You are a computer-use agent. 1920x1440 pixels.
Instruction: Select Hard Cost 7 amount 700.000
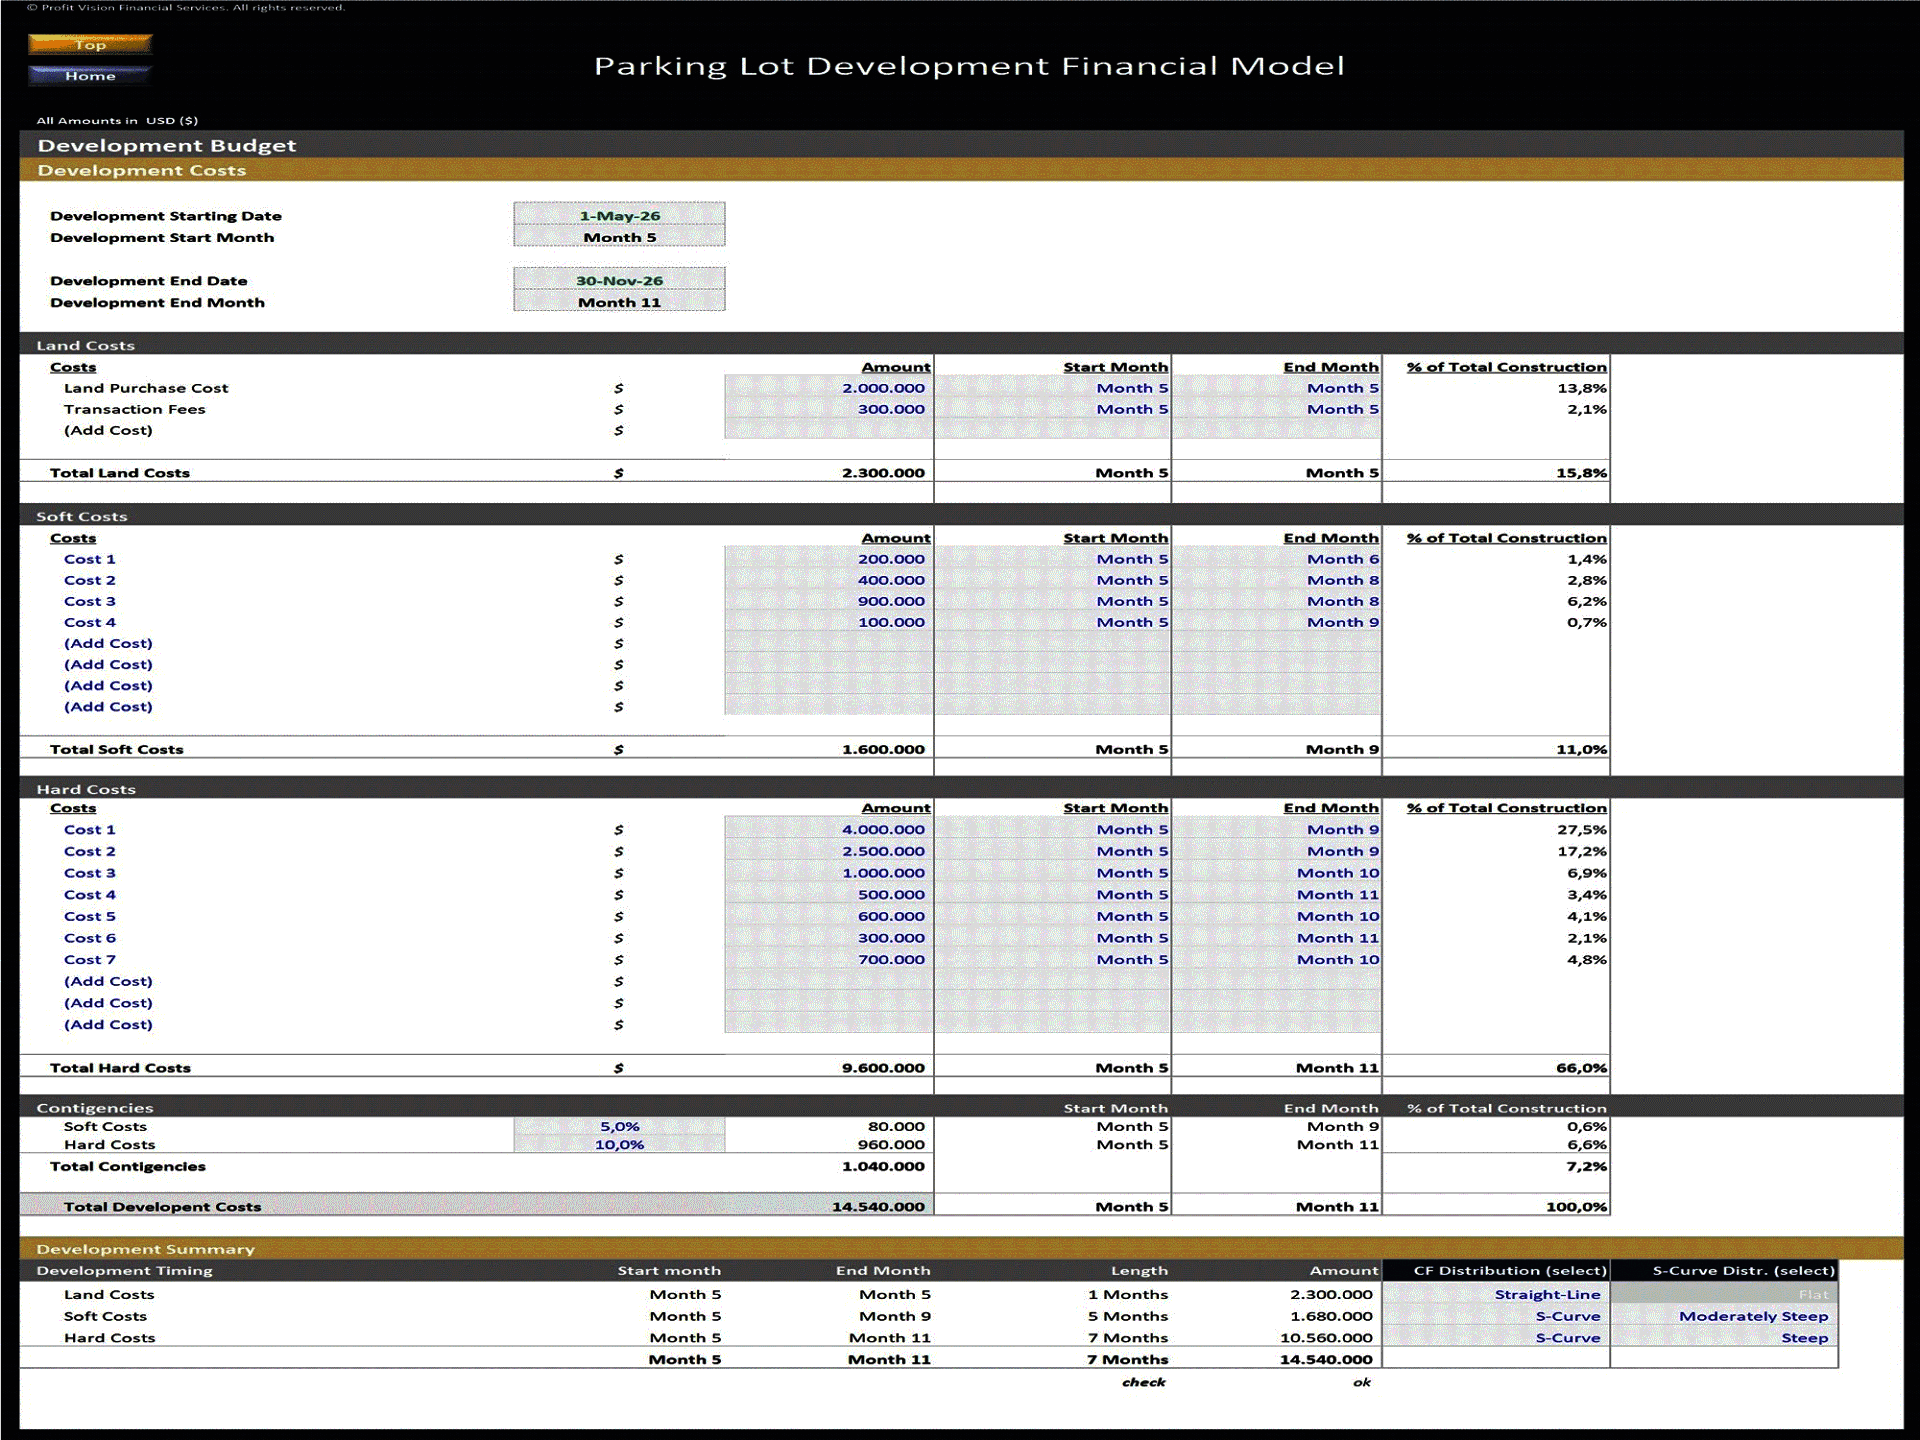[829, 959]
